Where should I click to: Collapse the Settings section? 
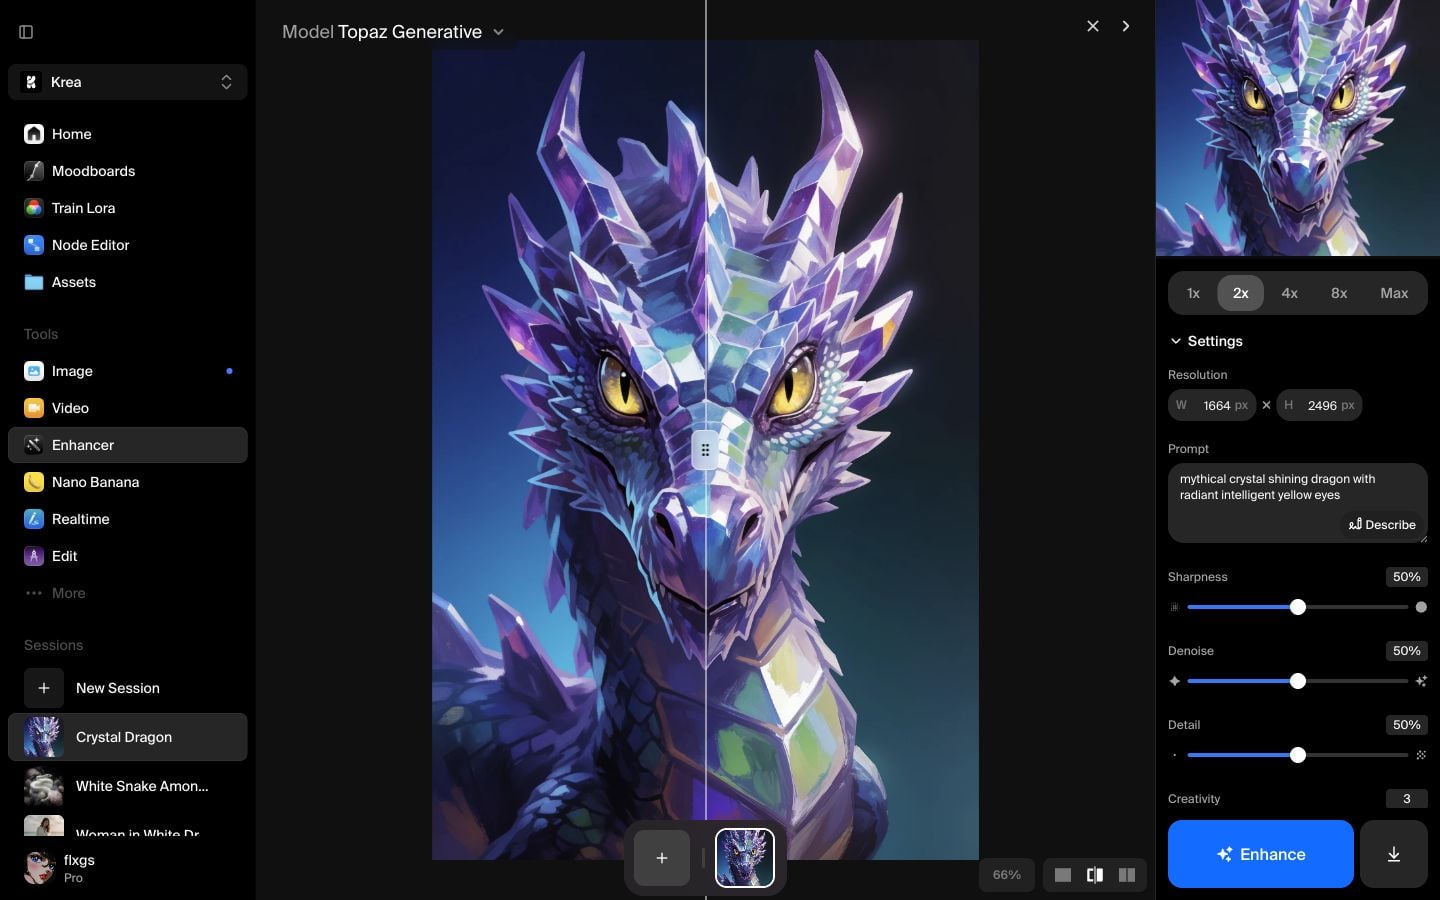pos(1206,341)
